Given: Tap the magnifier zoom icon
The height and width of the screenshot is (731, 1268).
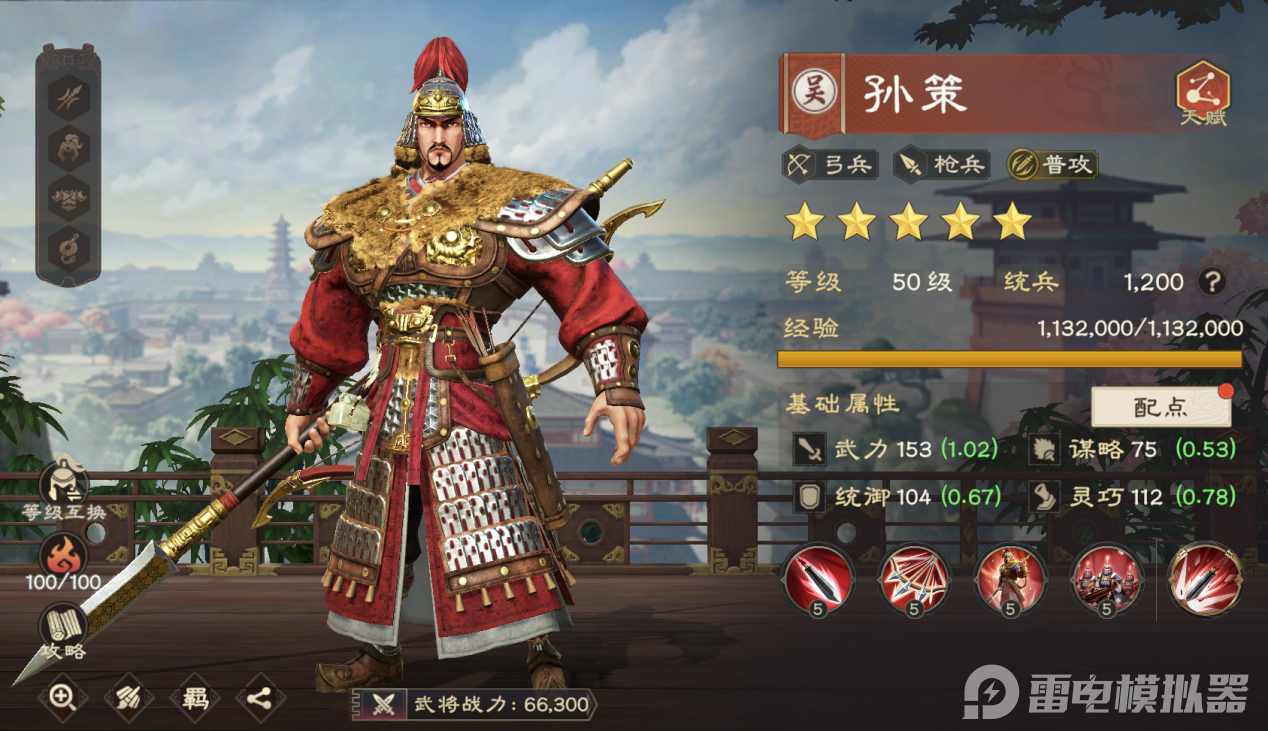Looking at the screenshot, I should pyautogui.click(x=63, y=698).
